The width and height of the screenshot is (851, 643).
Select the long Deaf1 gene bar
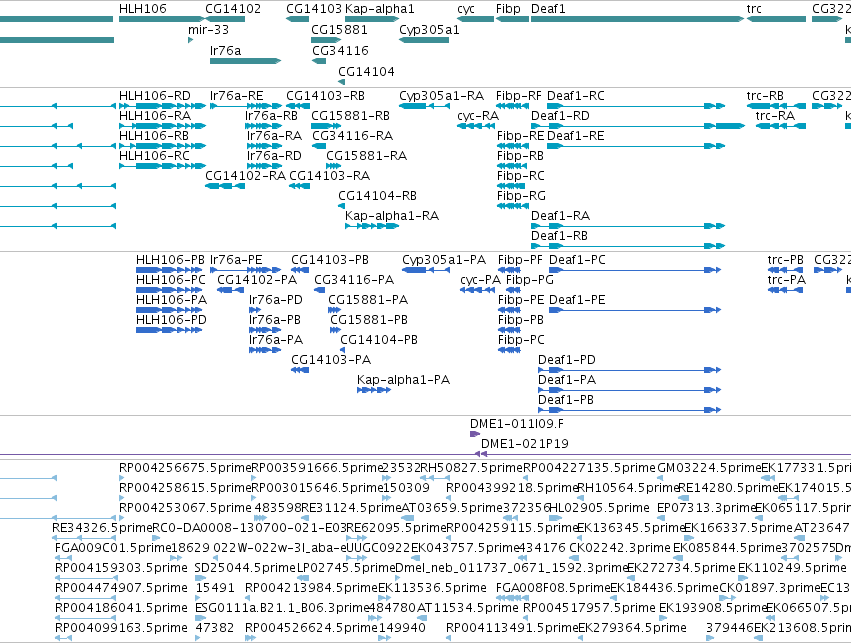tap(637, 19)
